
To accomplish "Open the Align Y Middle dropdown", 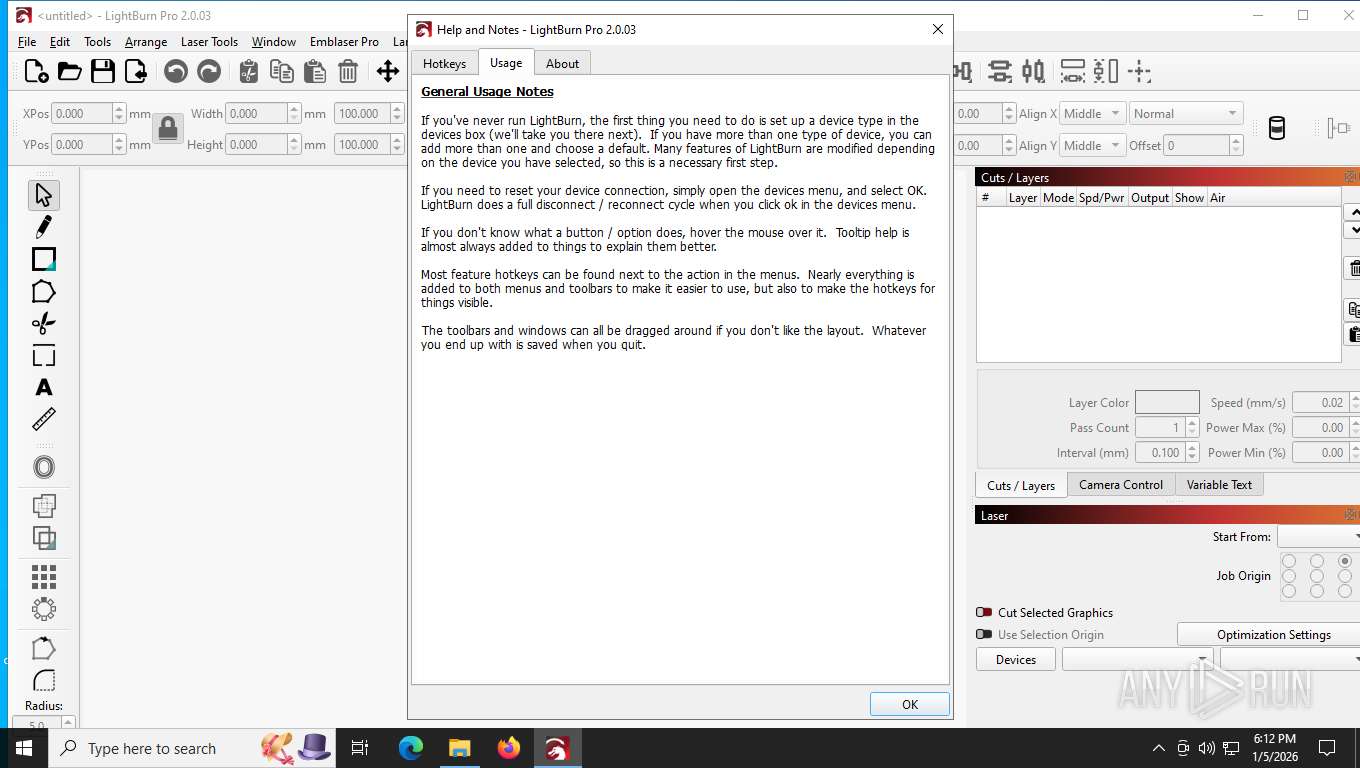I will [1092, 145].
